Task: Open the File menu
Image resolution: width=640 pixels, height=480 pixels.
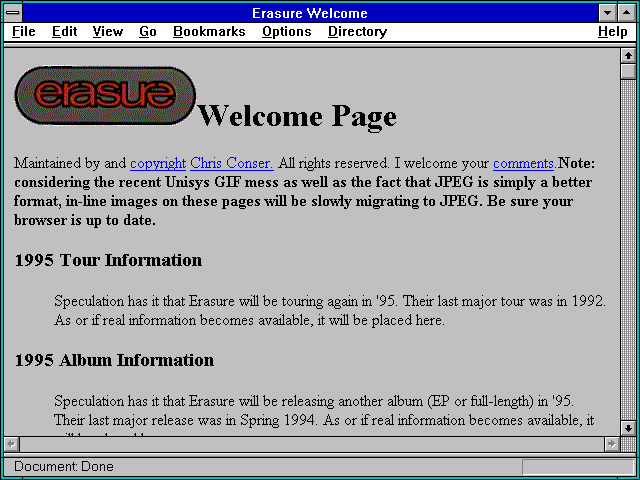Action: tap(24, 32)
